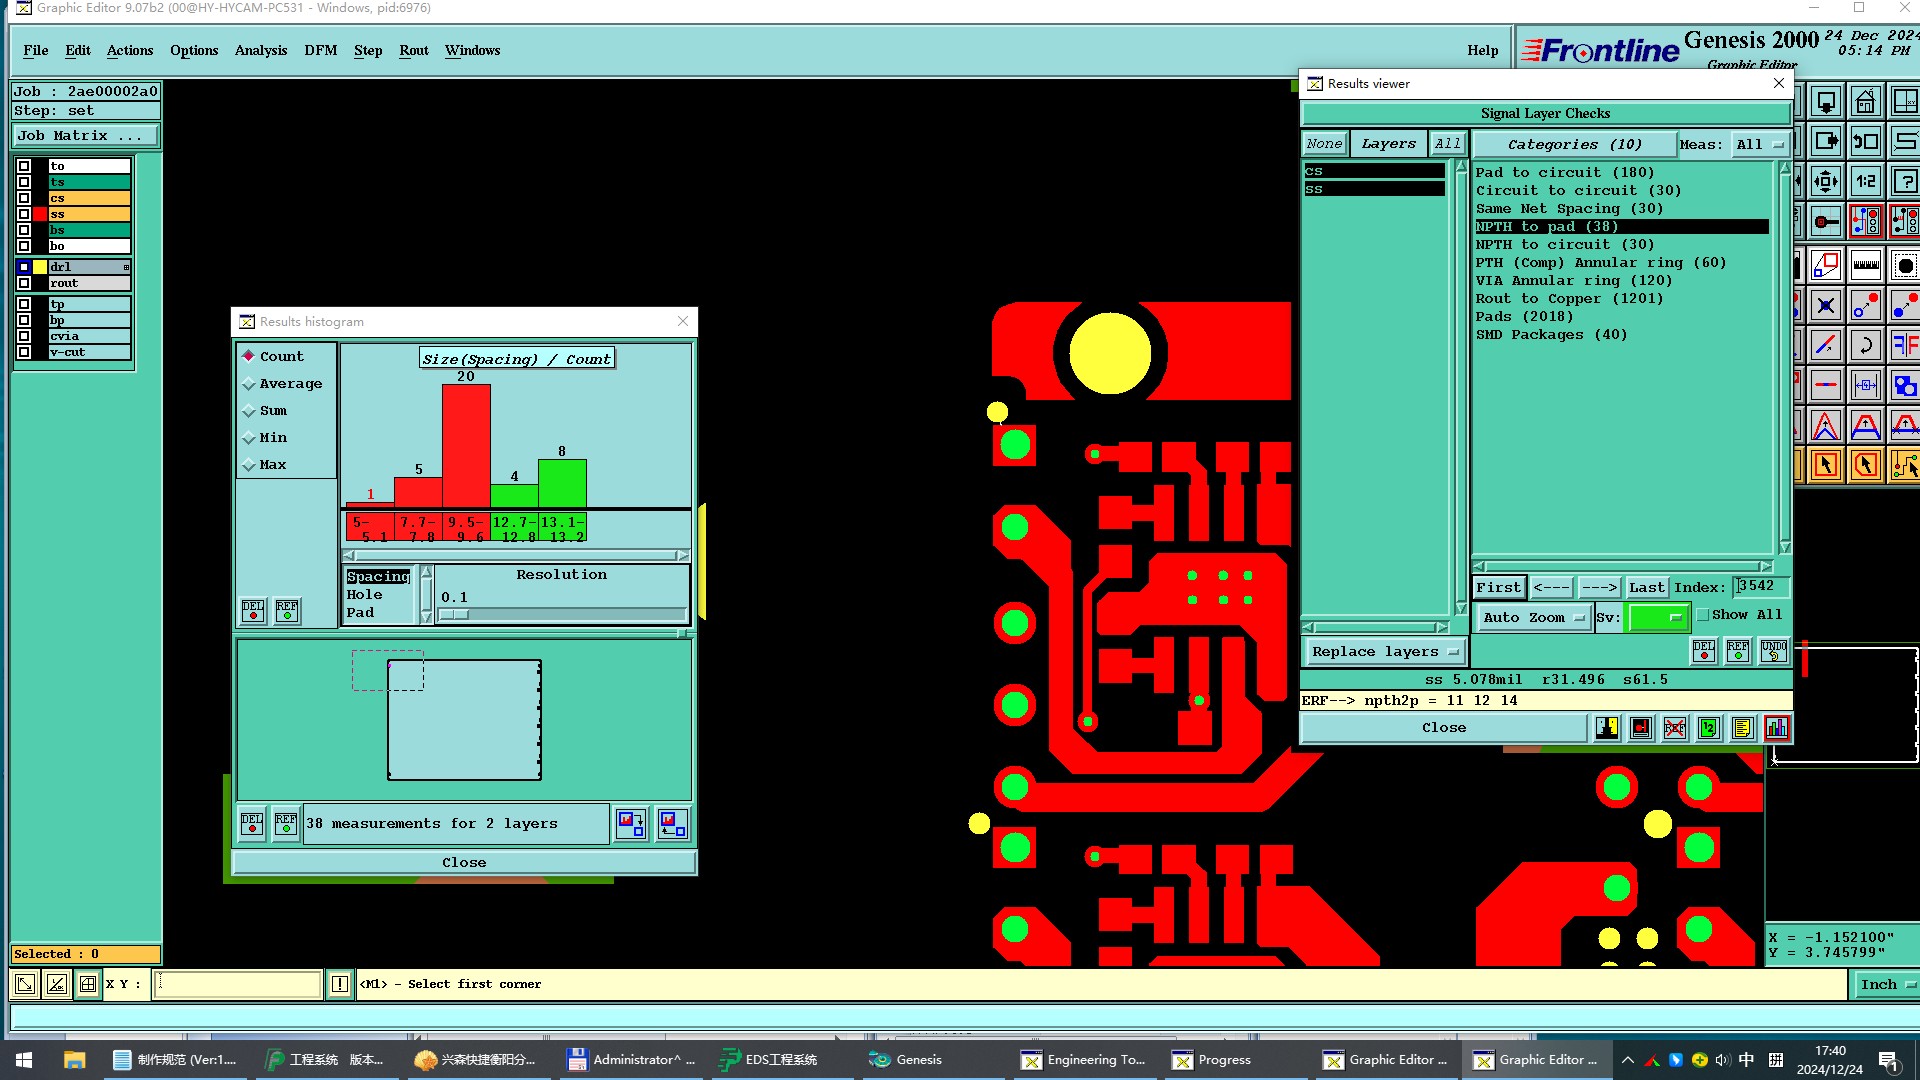Click the 1:2 zoom ratio icon
This screenshot has width=1920, height=1080.
1865,181
